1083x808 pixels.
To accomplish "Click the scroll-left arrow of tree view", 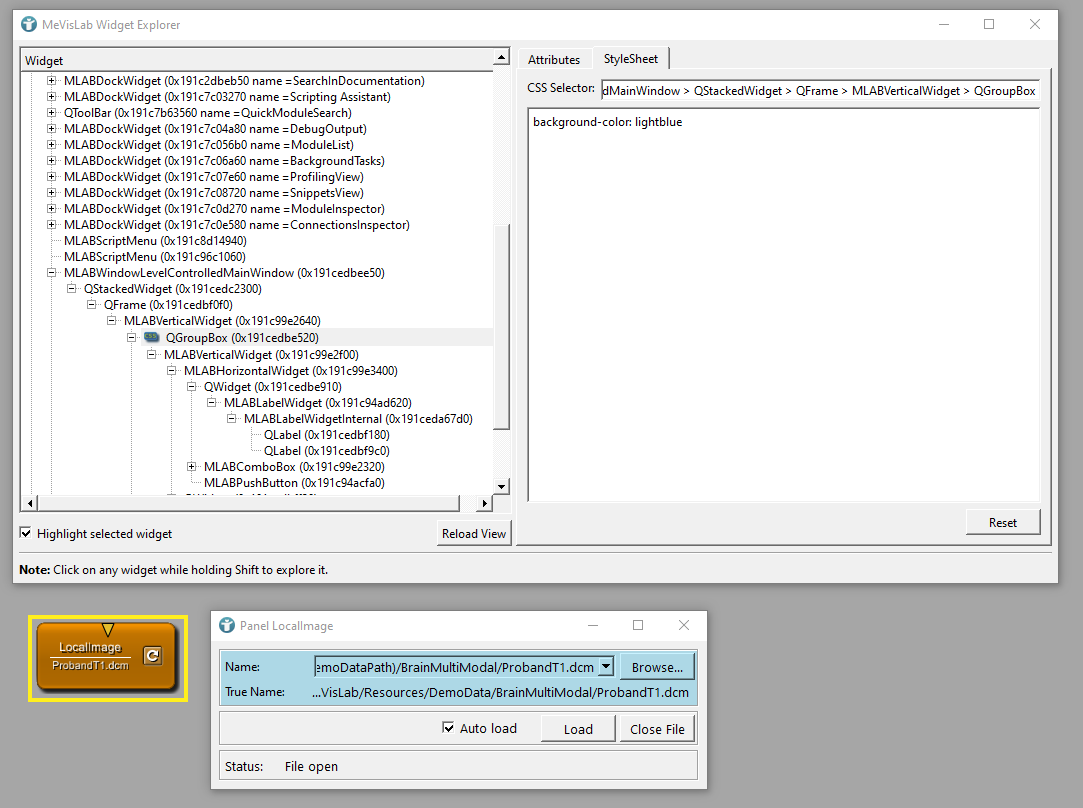I will tap(29, 503).
